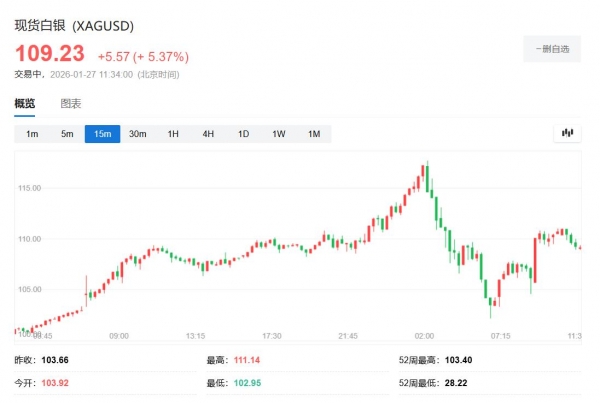The height and width of the screenshot is (403, 600).
Task: Select the 1m interval
Action: click(32, 134)
